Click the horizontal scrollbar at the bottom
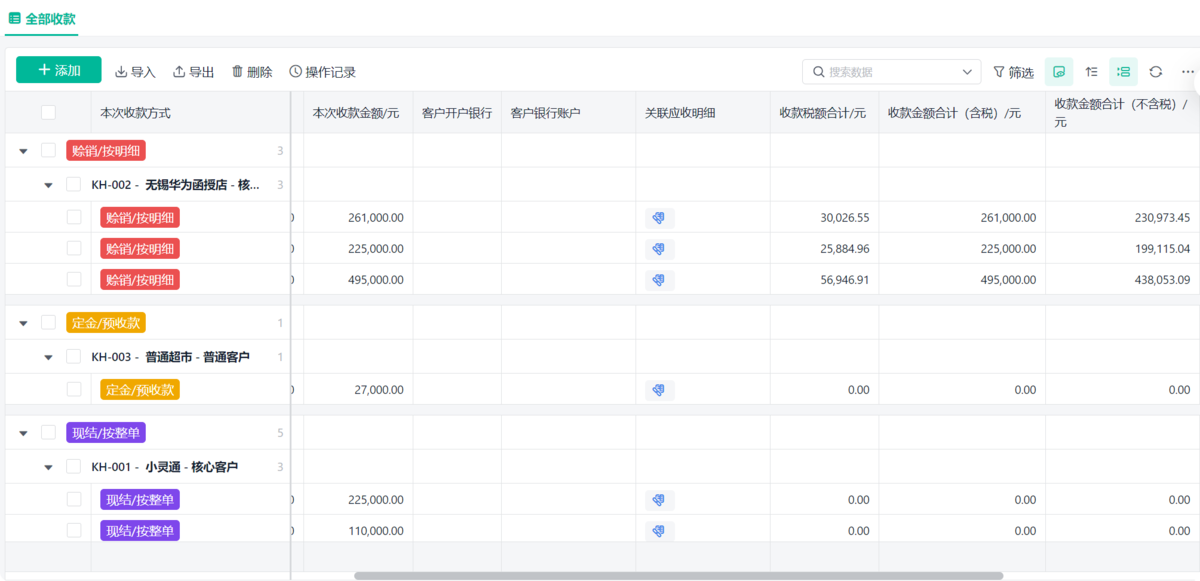This screenshot has height=581, width=1200. pos(678,576)
